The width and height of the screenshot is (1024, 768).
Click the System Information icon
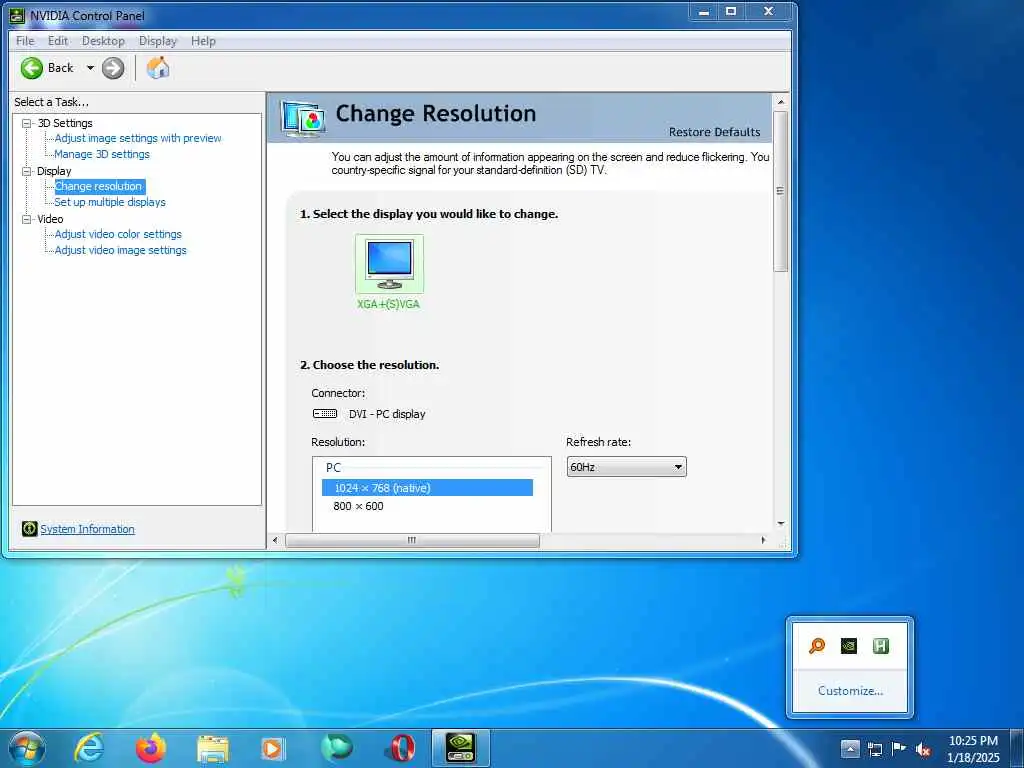(29, 528)
